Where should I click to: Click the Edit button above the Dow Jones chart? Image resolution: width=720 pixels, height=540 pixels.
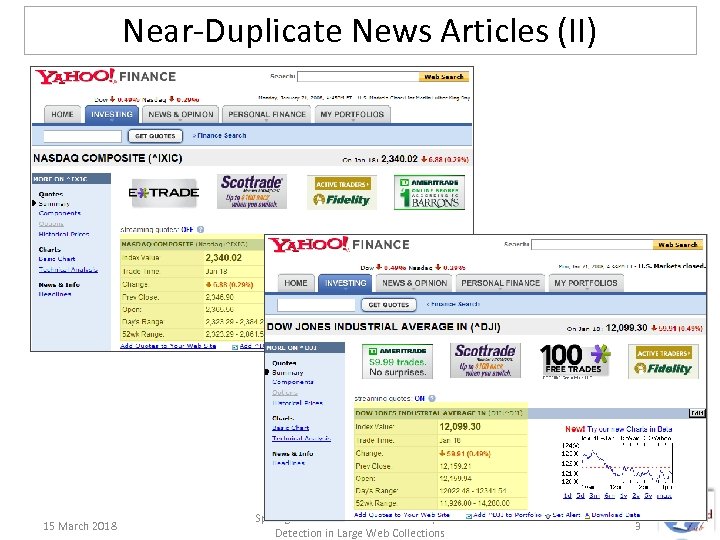697,413
